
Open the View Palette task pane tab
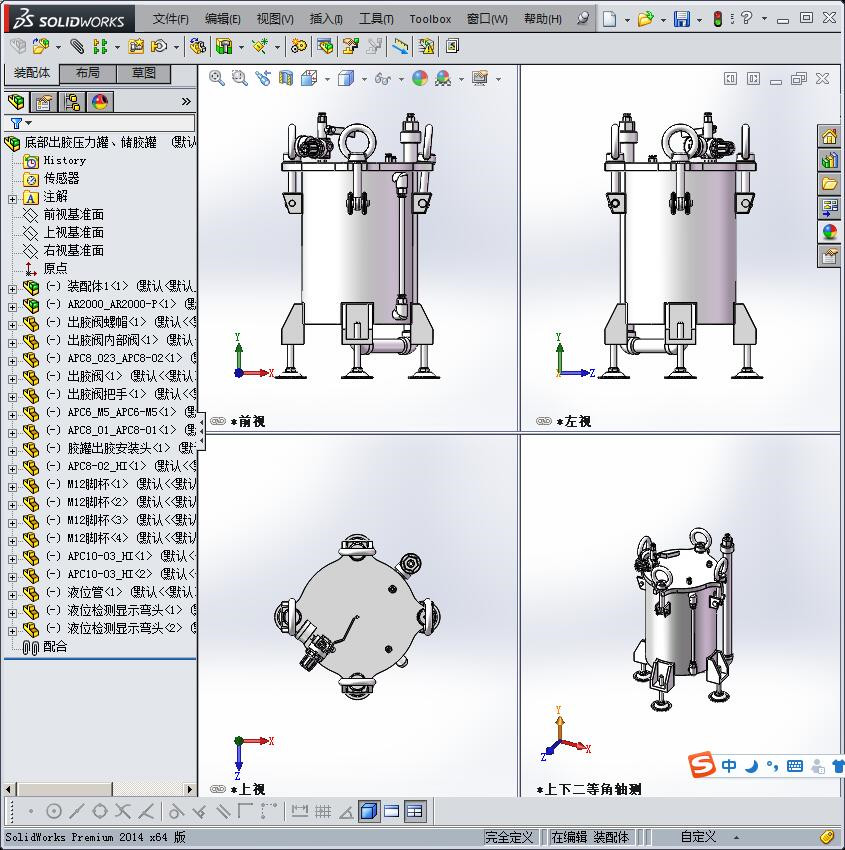(x=829, y=208)
